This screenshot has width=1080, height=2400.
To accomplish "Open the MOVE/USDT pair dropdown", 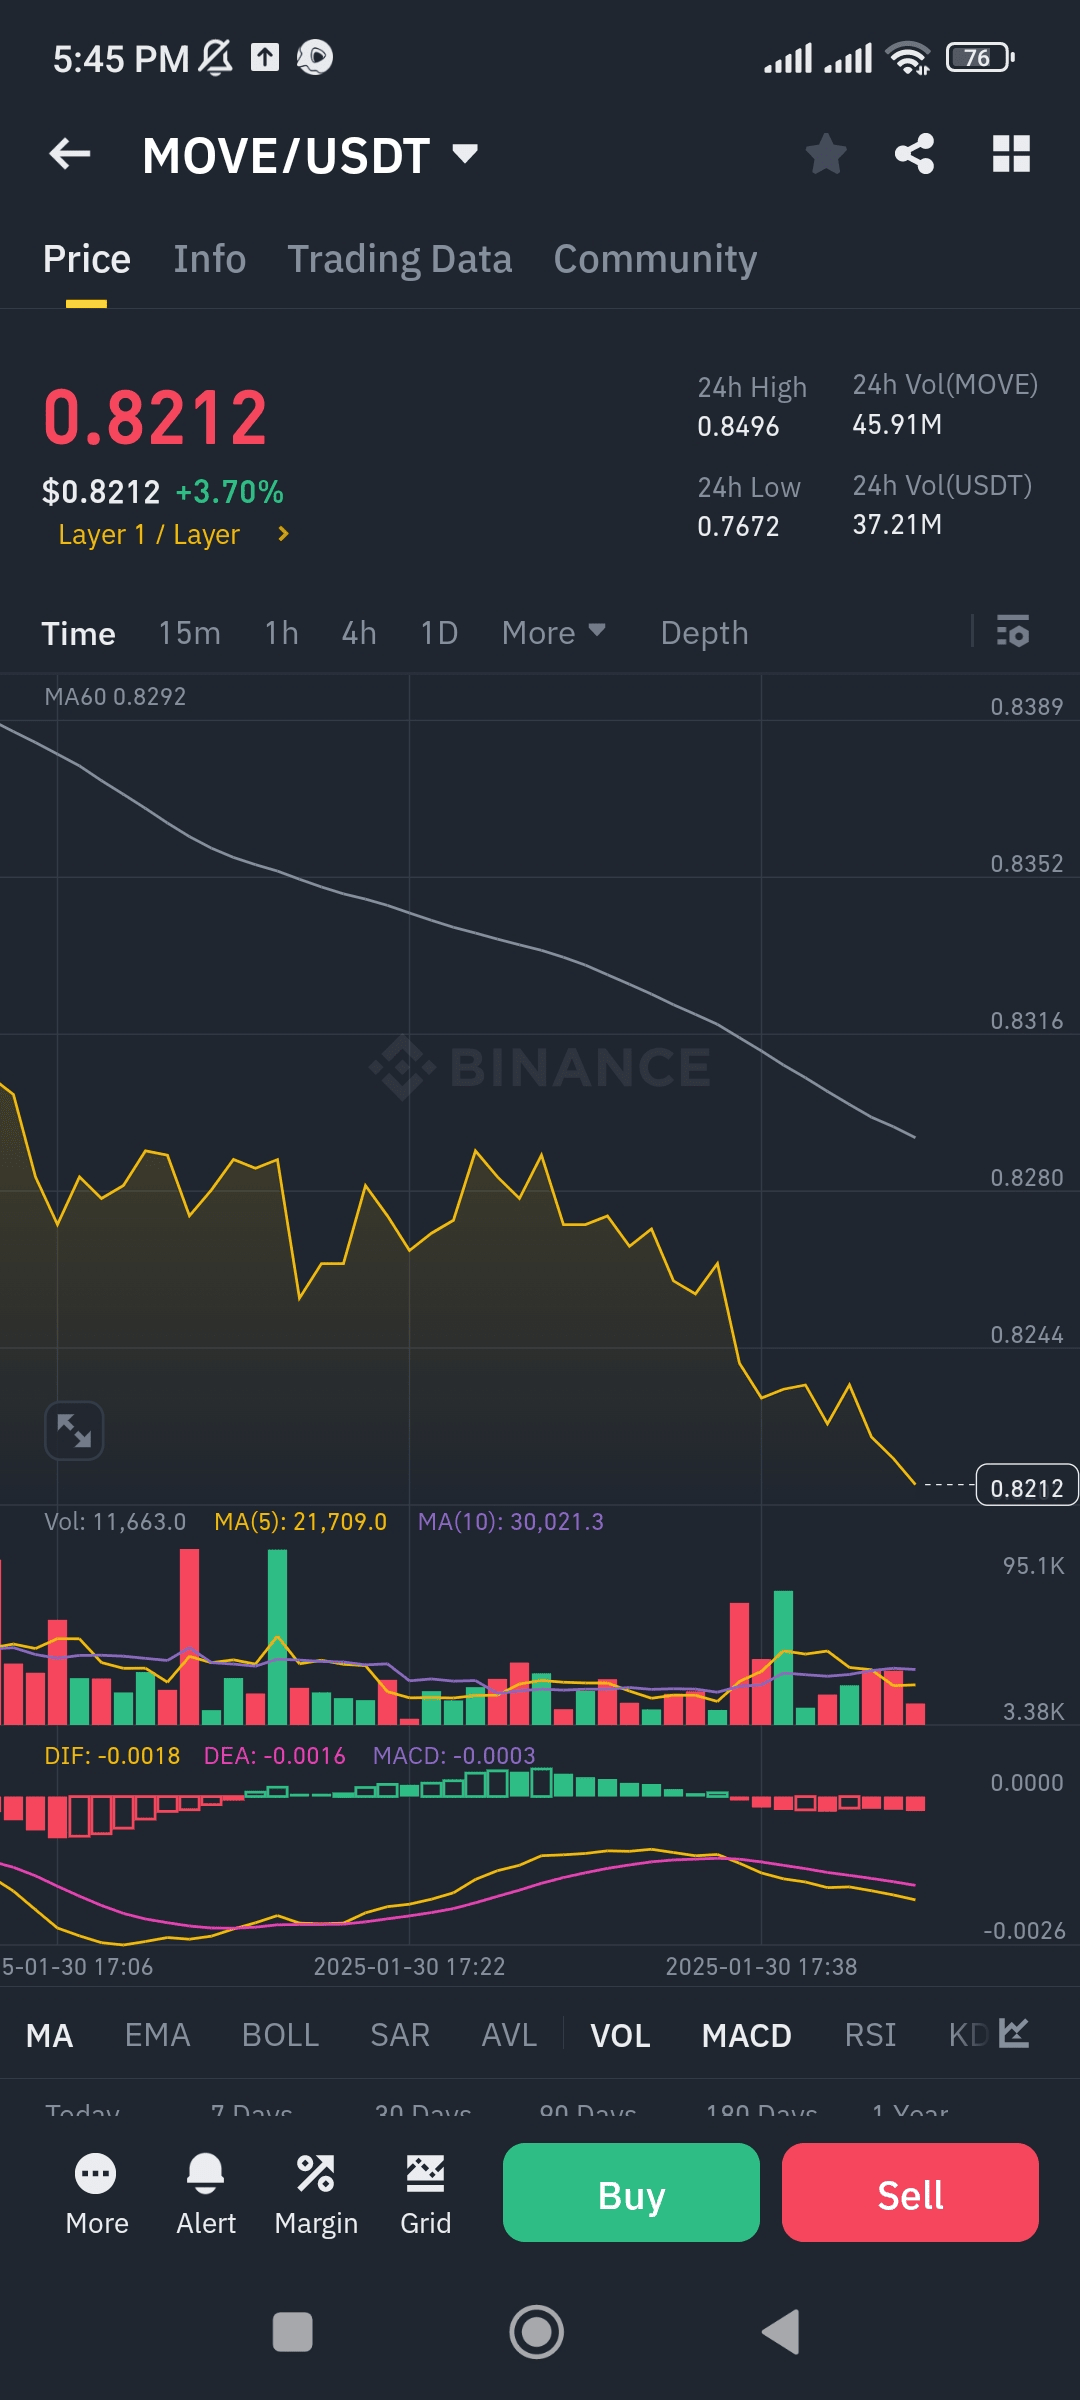I will point(465,154).
